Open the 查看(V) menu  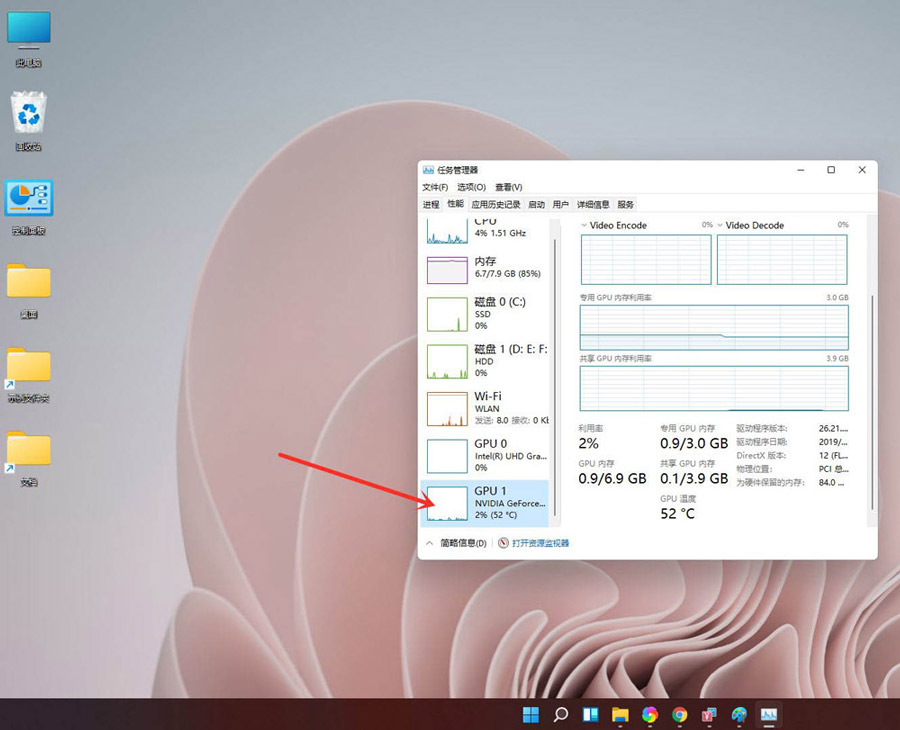coord(508,187)
